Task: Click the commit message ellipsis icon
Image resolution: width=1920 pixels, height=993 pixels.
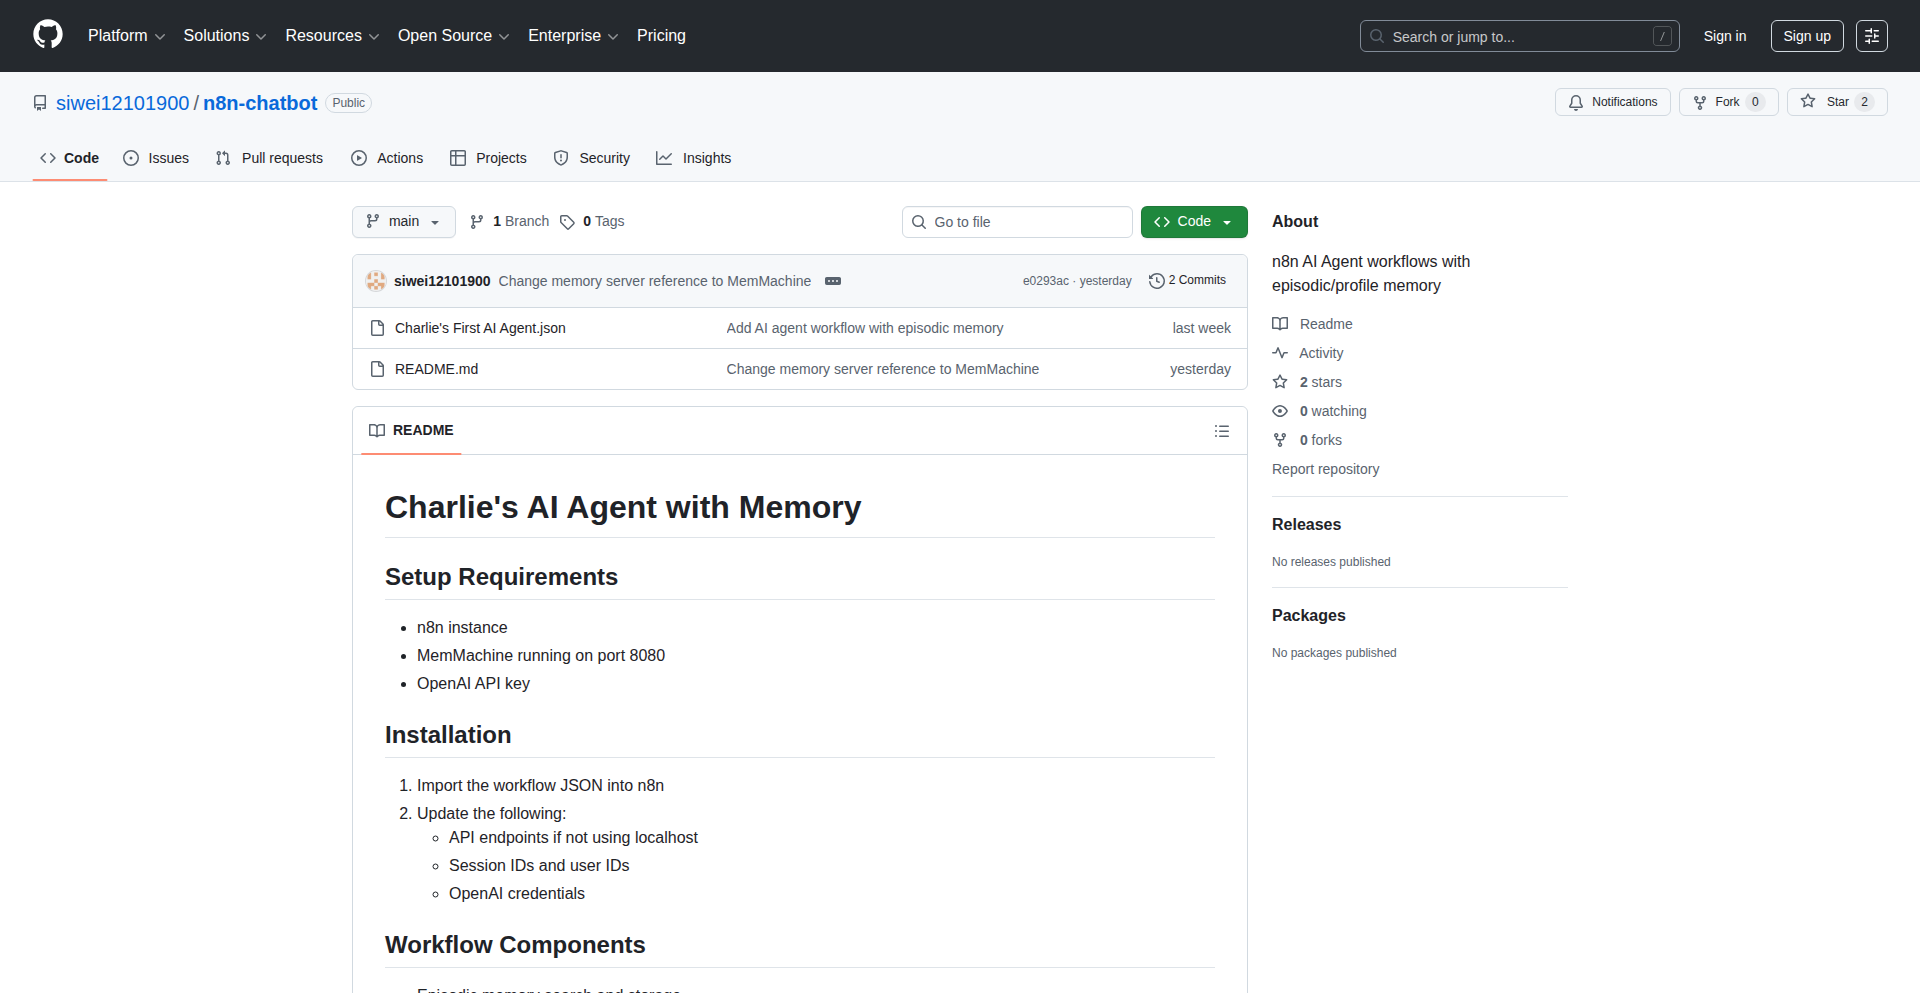Action: click(x=832, y=281)
